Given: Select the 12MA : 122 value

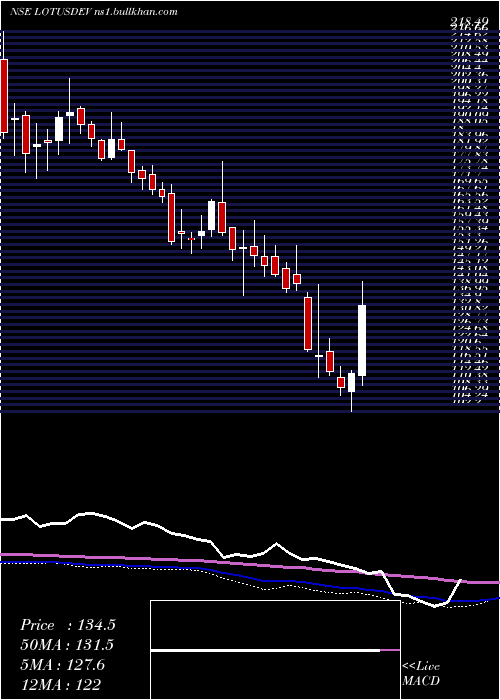Looking at the screenshot, I should point(60,684).
